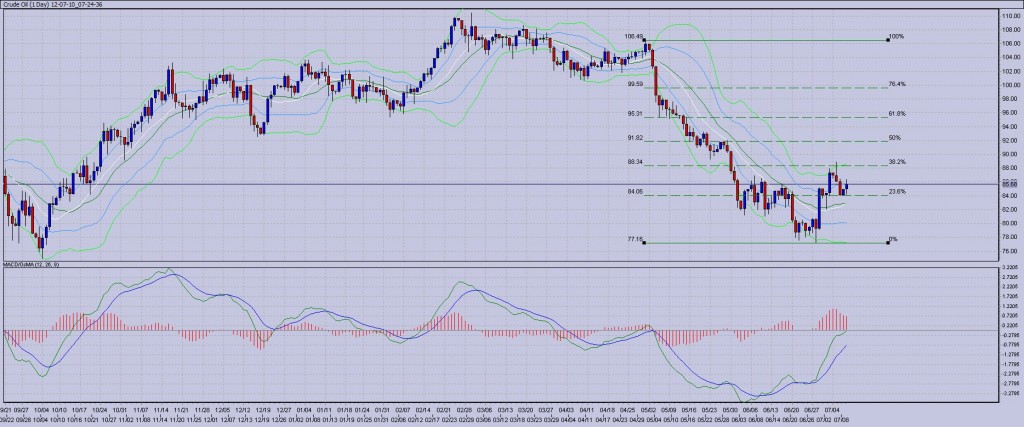Image resolution: width=1024 pixels, height=427 pixels.
Task: Click the Fibonacci bottom-left anchor handle at 77.15
Action: pos(646,243)
